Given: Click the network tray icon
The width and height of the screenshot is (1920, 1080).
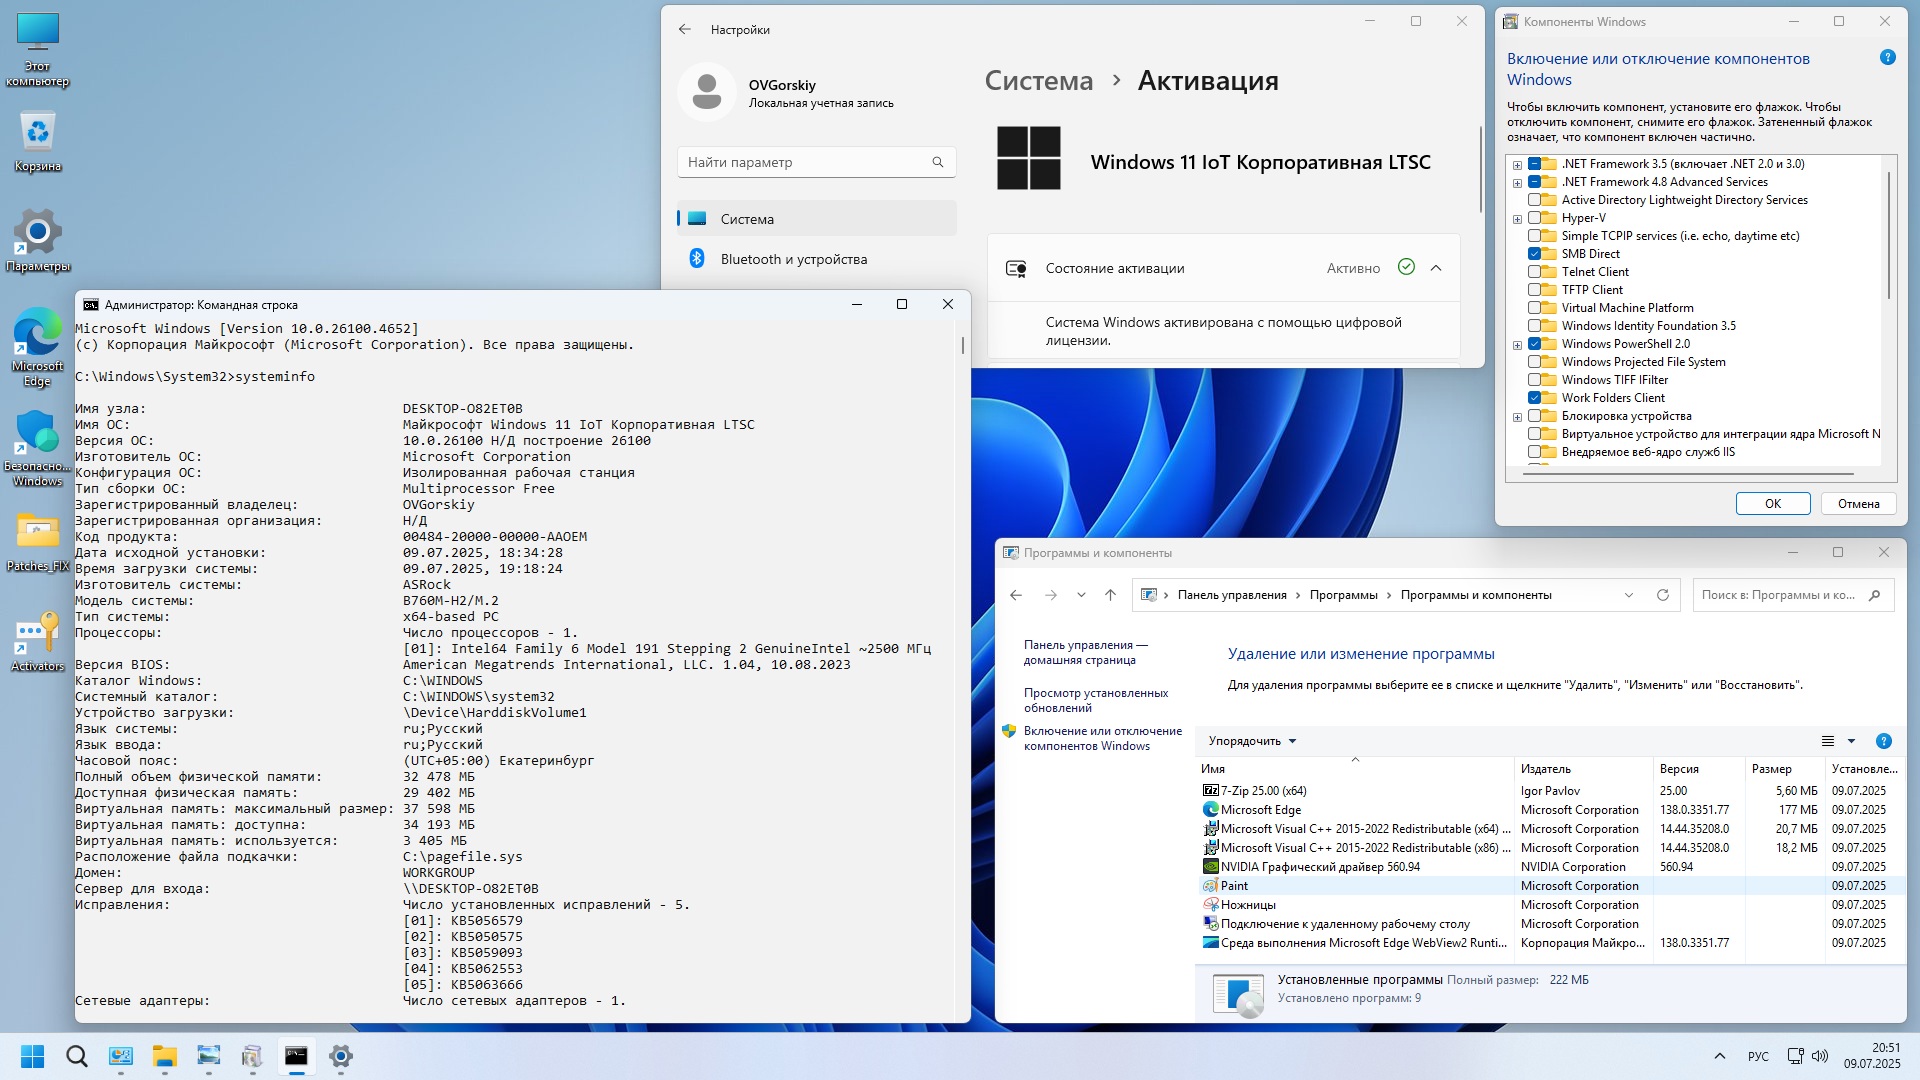Looking at the screenshot, I should [1795, 1056].
